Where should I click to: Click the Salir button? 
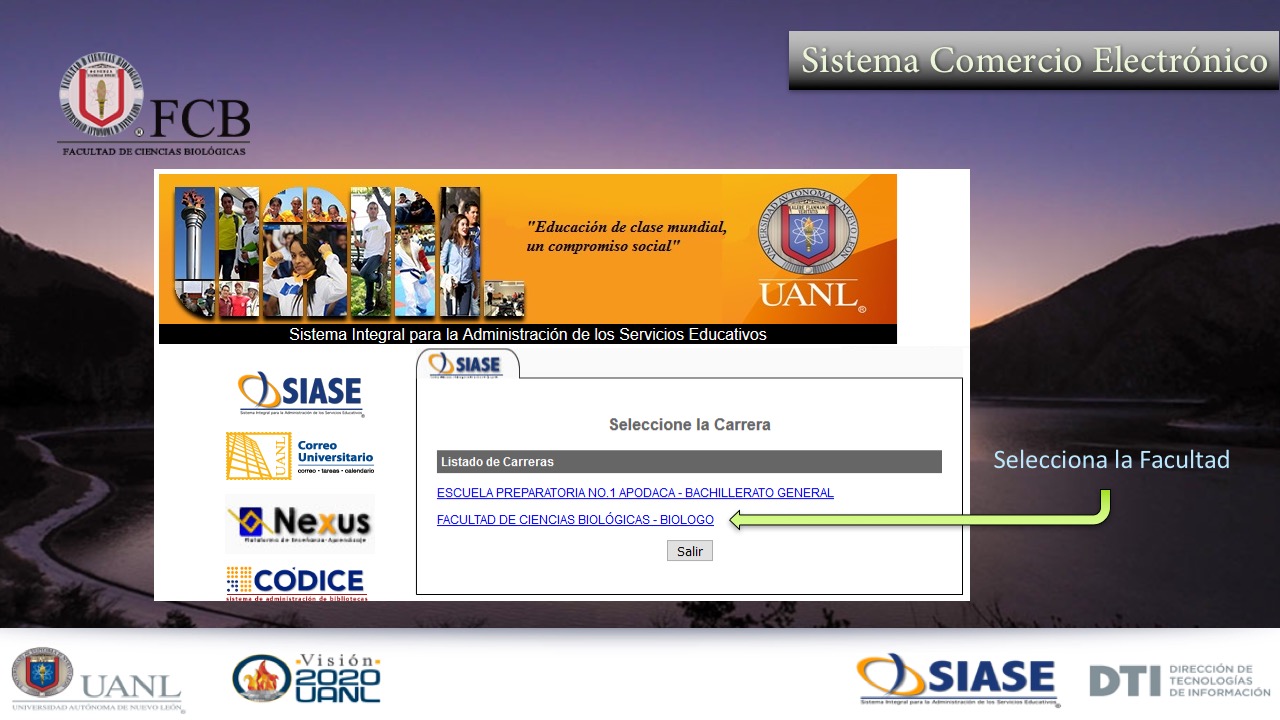pyautogui.click(x=690, y=551)
